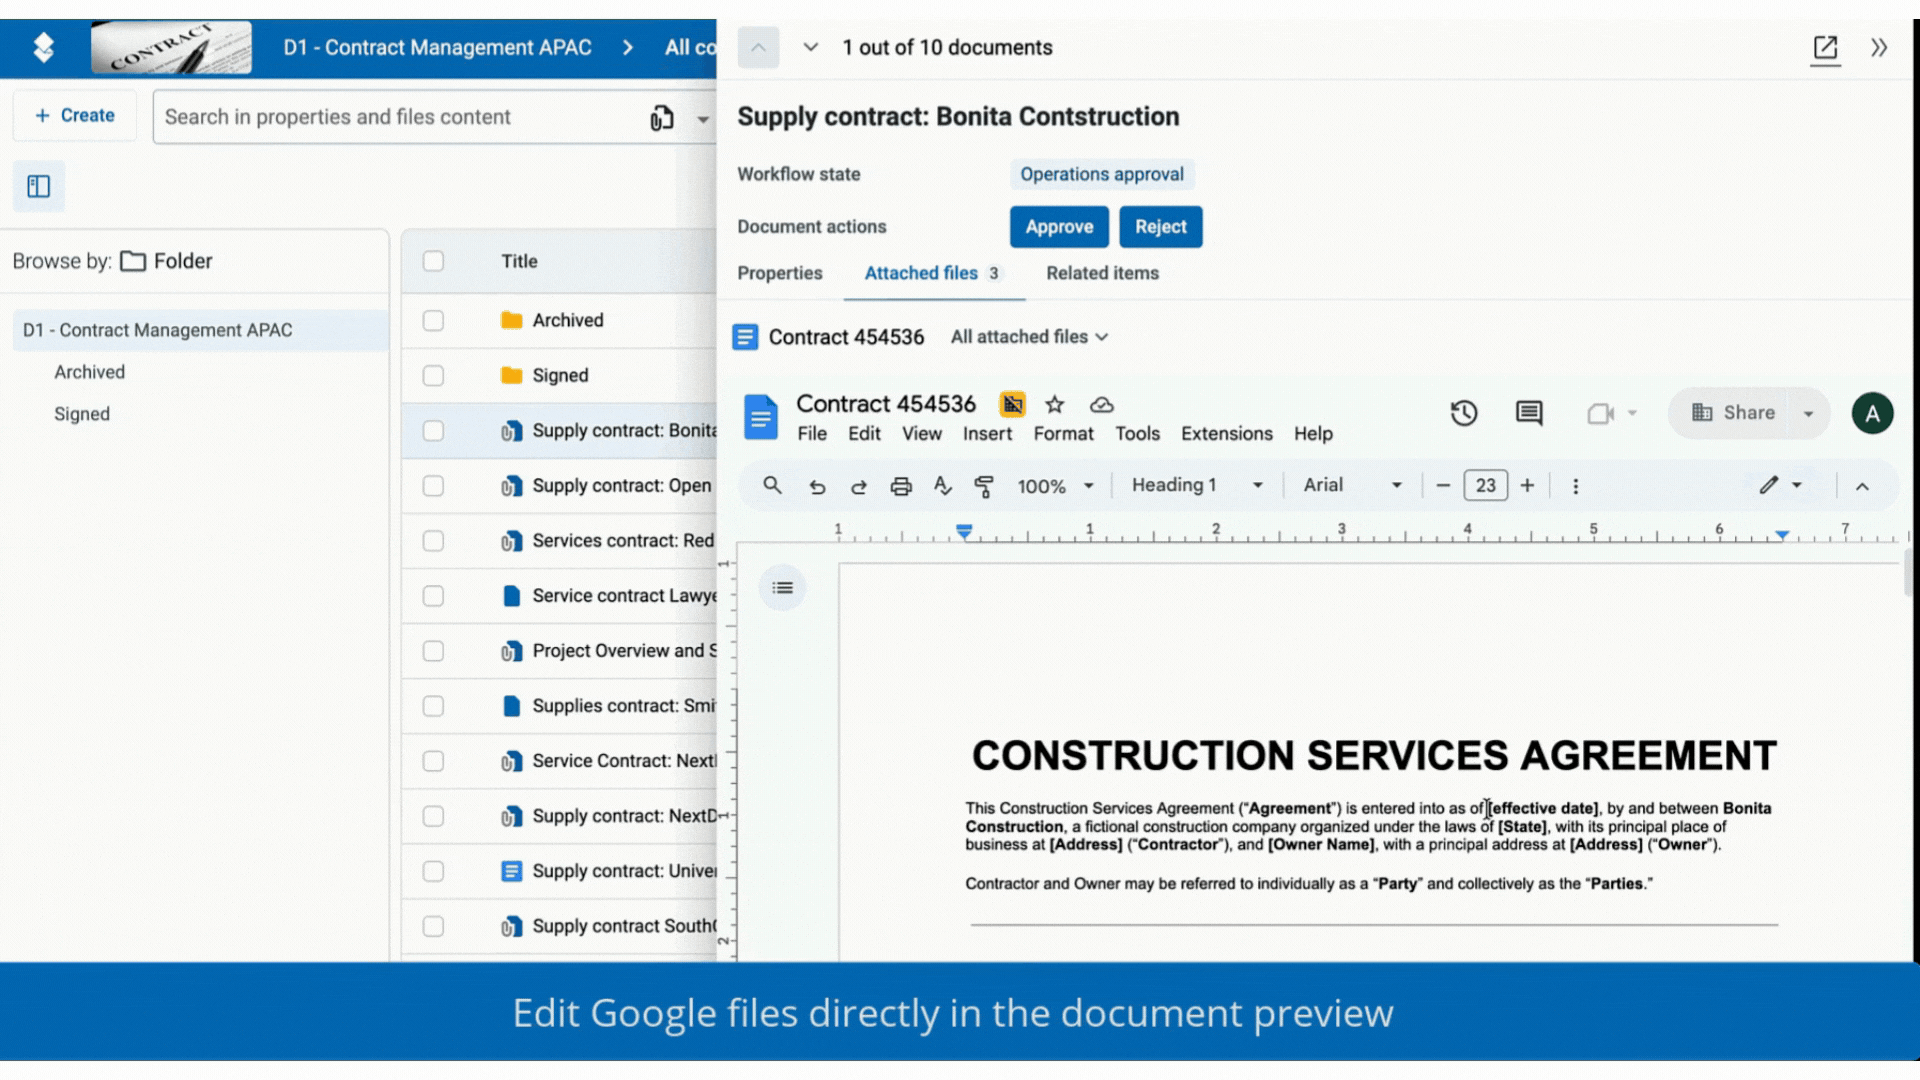Expand the search options dropdown arrow
This screenshot has width=1920, height=1080.
(x=703, y=119)
